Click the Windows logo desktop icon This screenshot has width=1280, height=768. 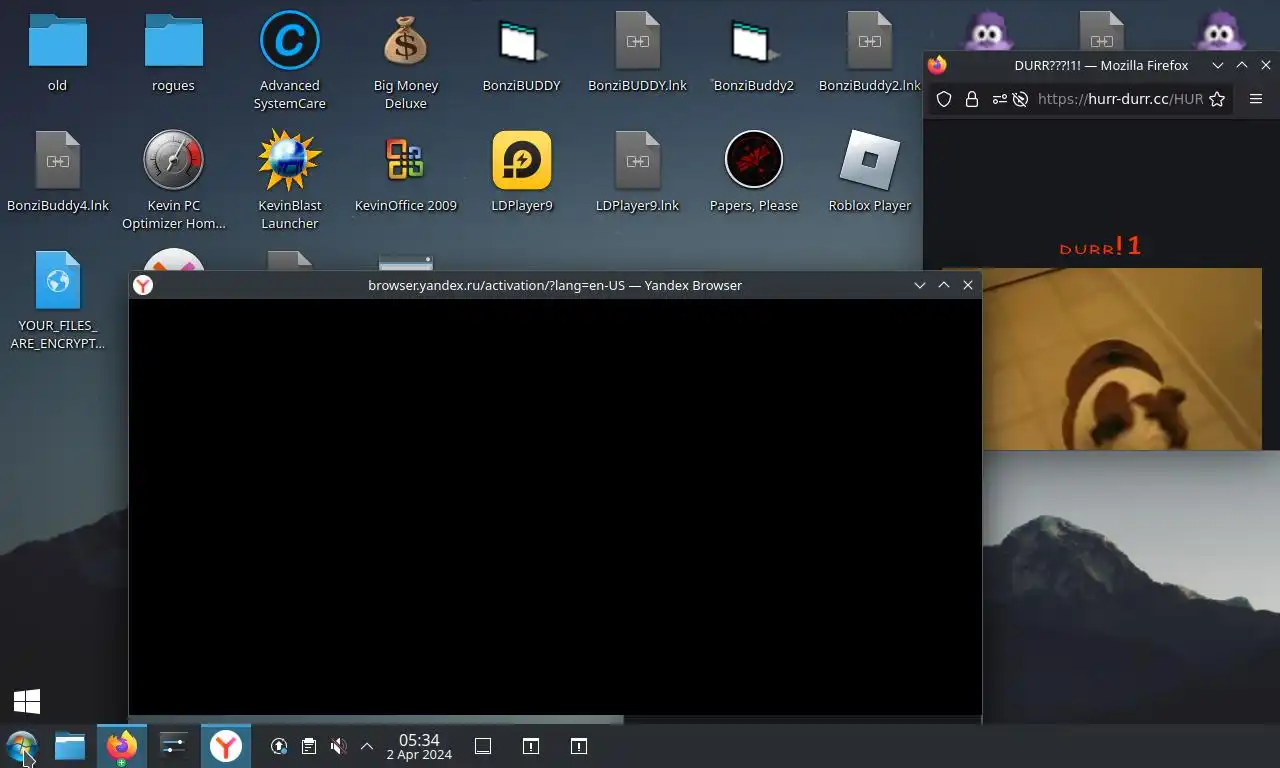pyautogui.click(x=27, y=701)
